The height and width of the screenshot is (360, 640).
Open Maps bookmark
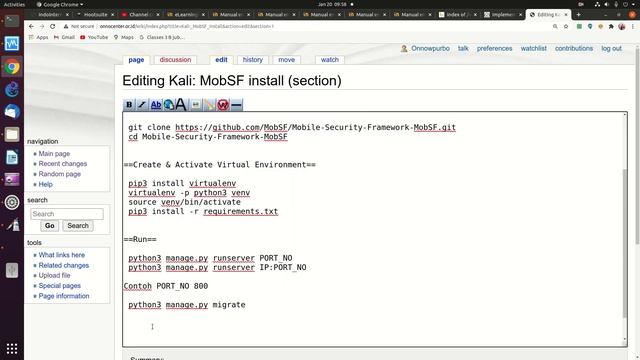[x=123, y=37]
